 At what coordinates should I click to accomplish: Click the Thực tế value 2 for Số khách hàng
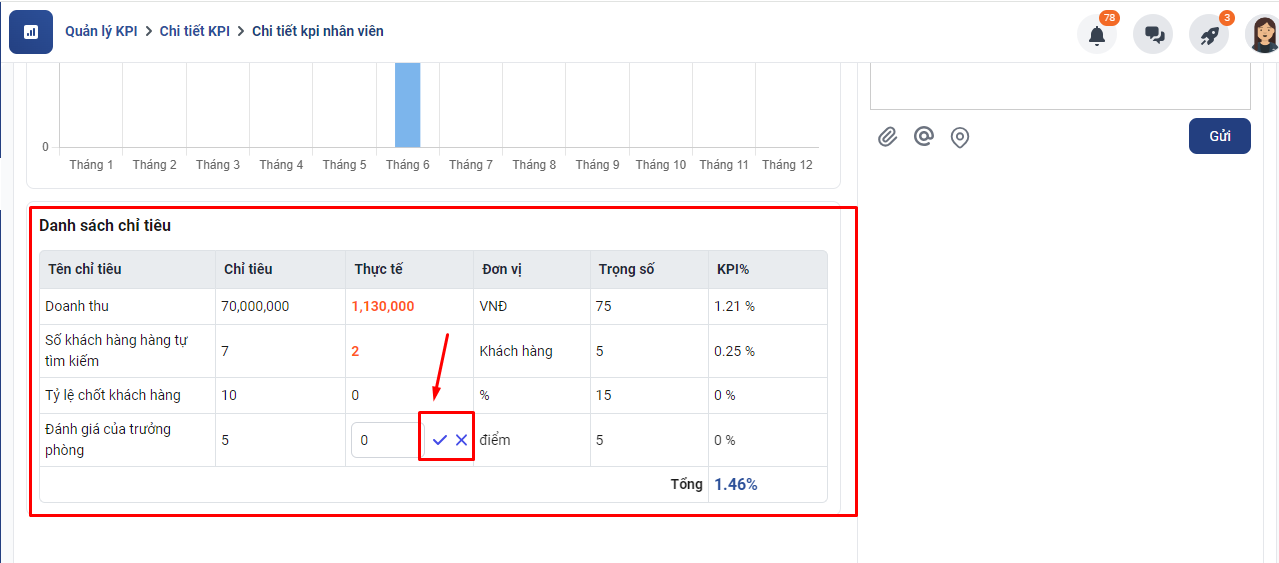356,351
